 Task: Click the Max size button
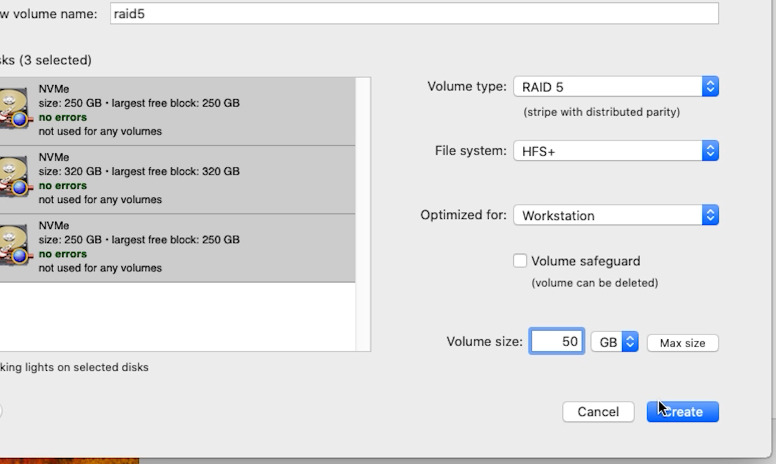tap(682, 343)
